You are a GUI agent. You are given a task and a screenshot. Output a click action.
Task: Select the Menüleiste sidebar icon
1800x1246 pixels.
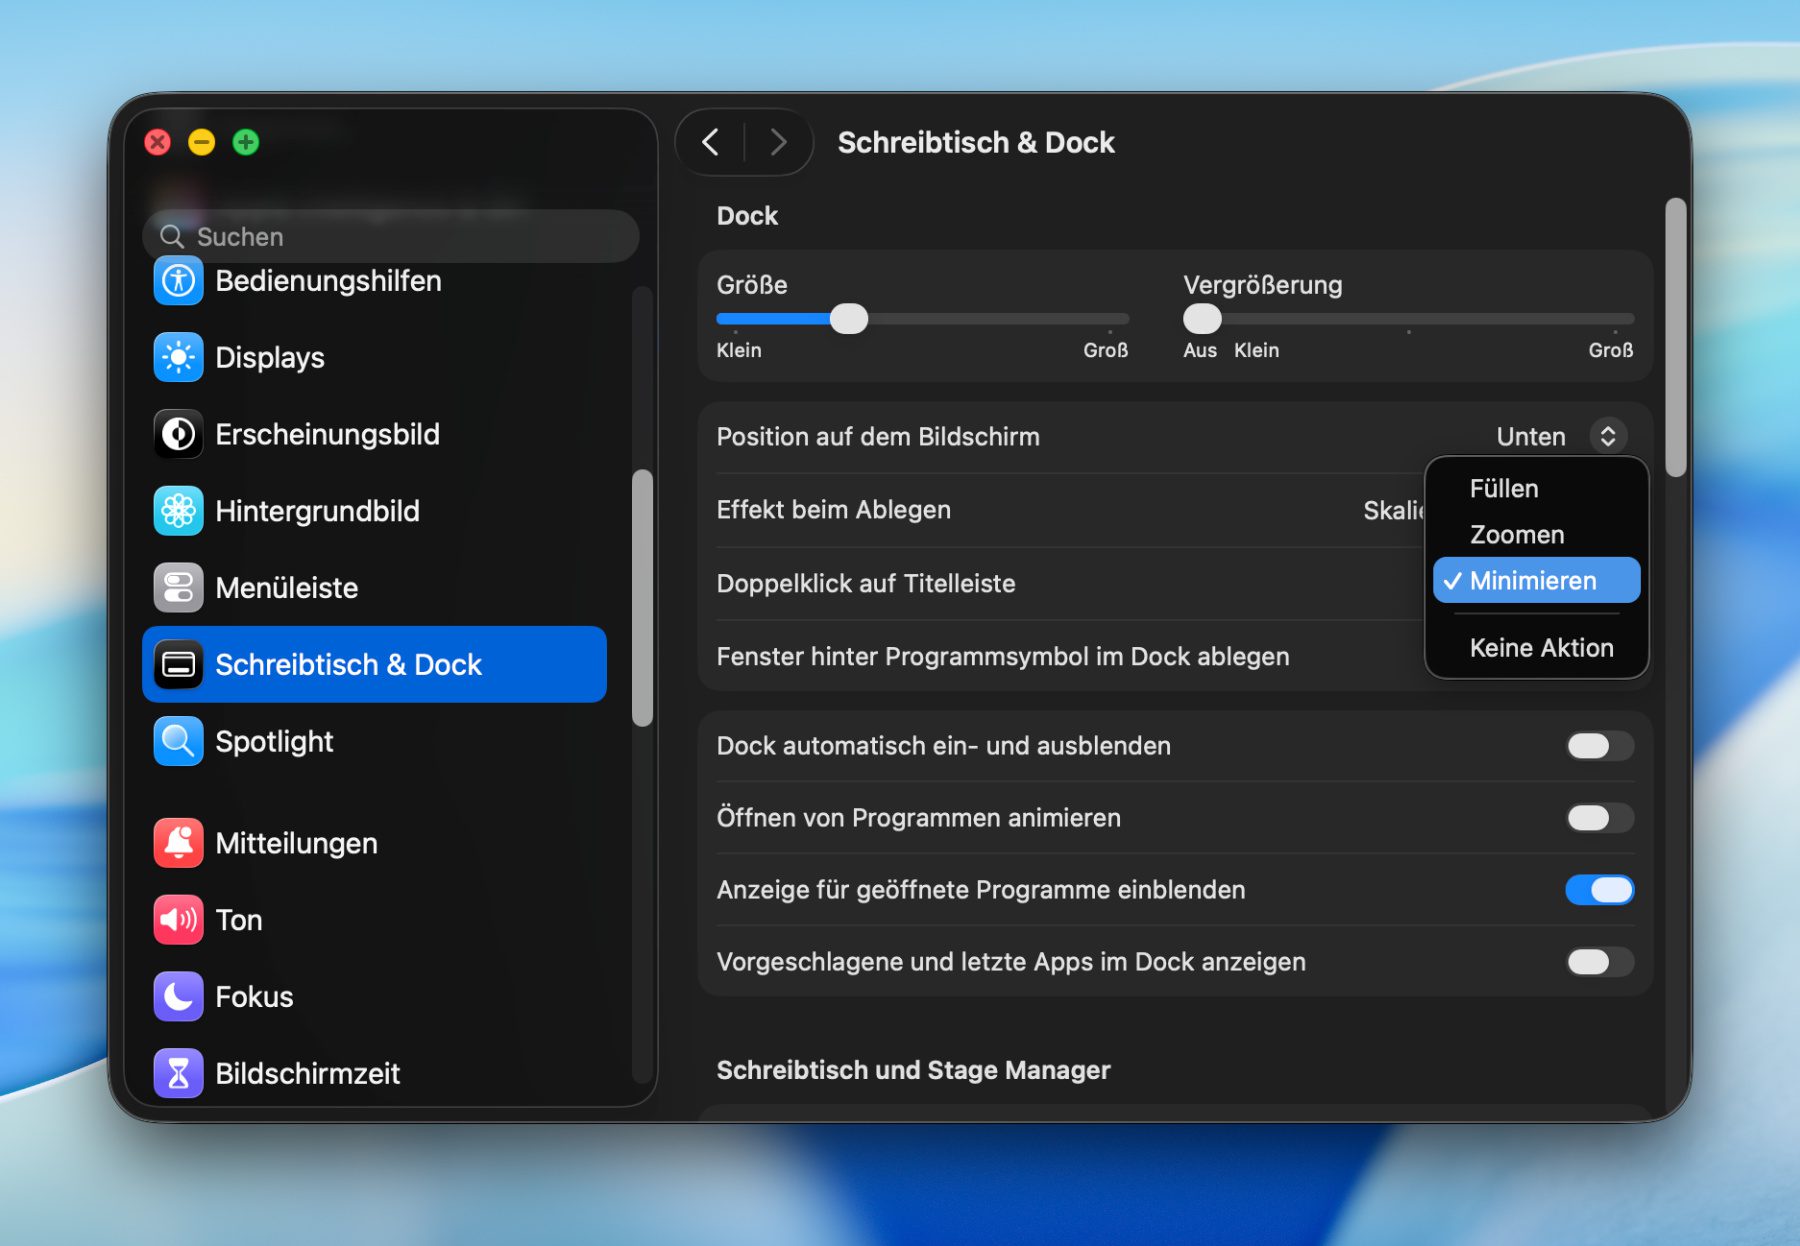click(x=178, y=588)
